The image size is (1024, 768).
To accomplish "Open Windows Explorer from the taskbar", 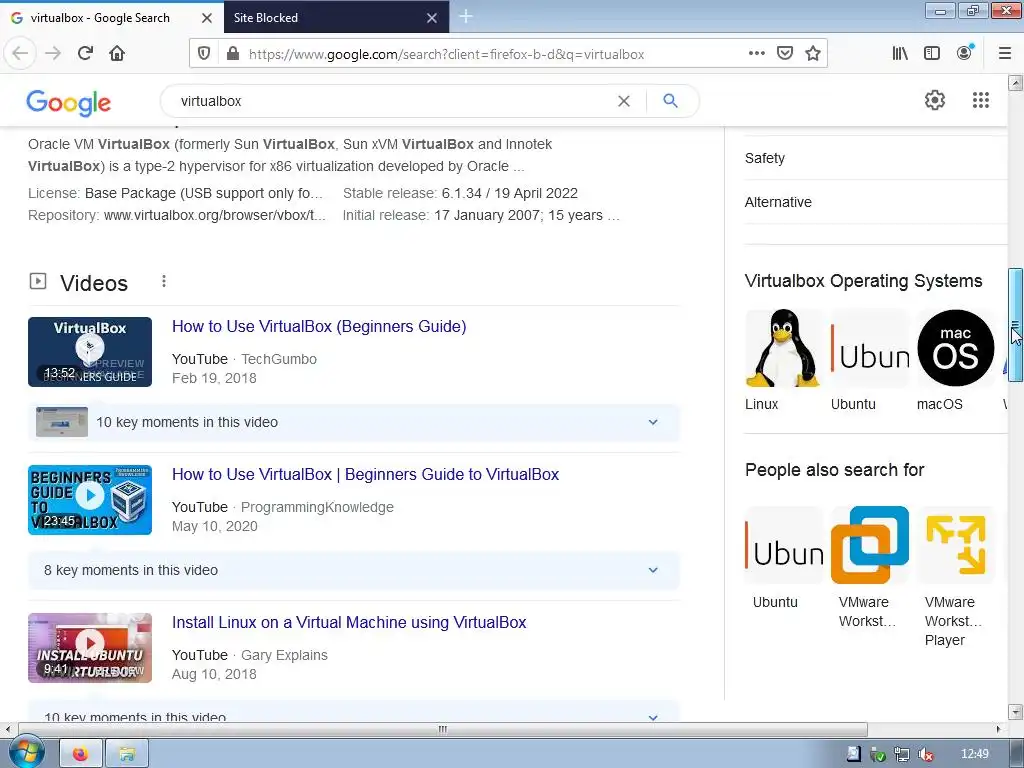I will click(127, 754).
